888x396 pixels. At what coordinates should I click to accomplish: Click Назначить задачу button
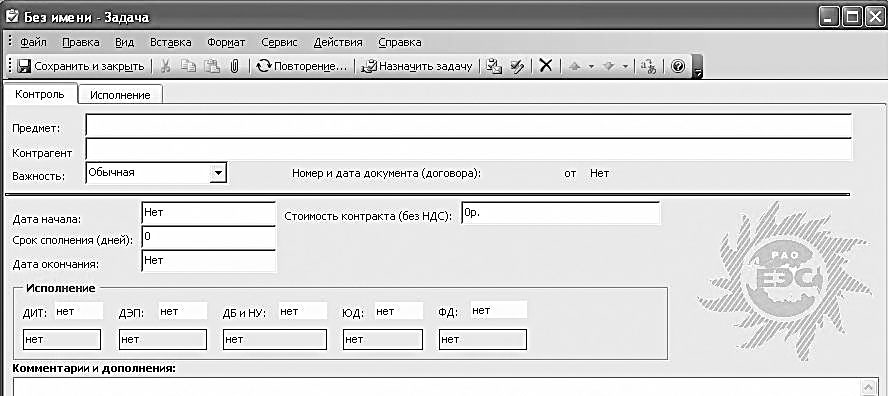click(417, 66)
